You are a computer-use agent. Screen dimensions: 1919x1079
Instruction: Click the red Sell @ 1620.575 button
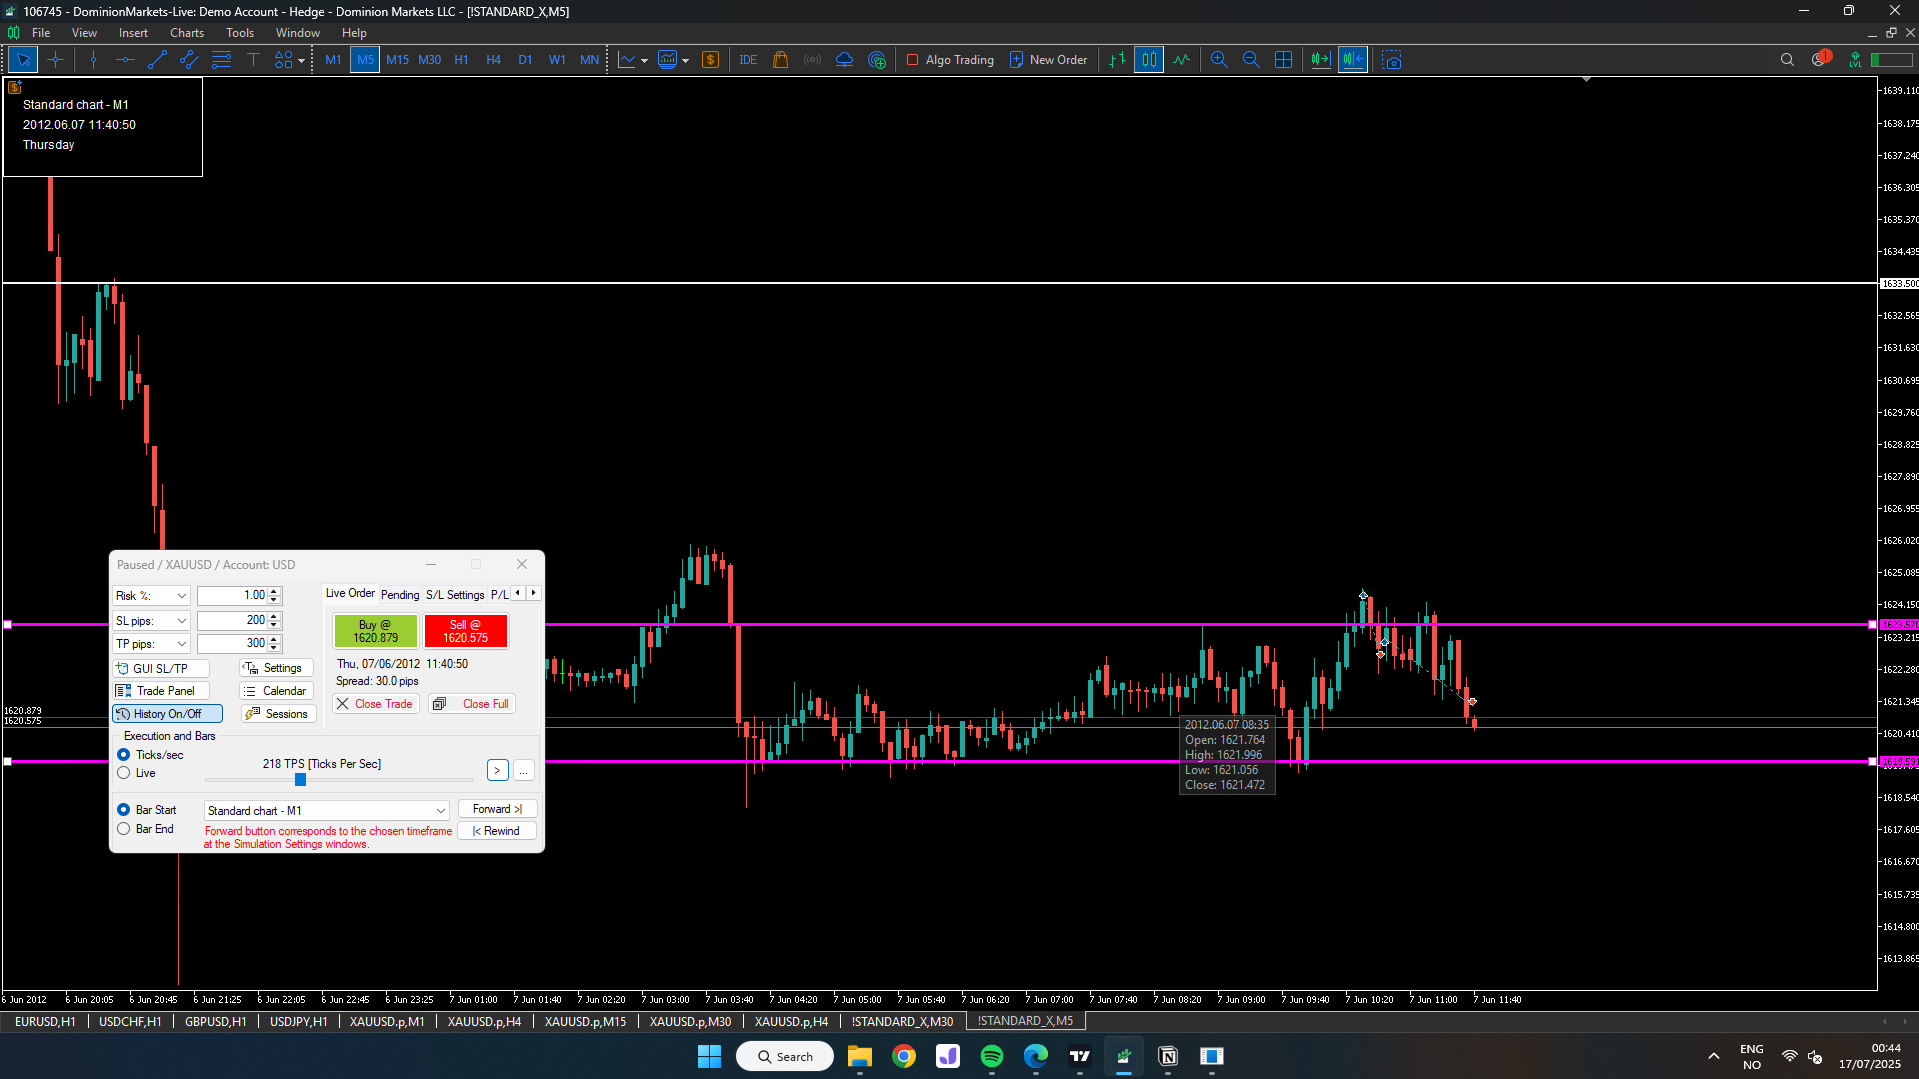466,631
